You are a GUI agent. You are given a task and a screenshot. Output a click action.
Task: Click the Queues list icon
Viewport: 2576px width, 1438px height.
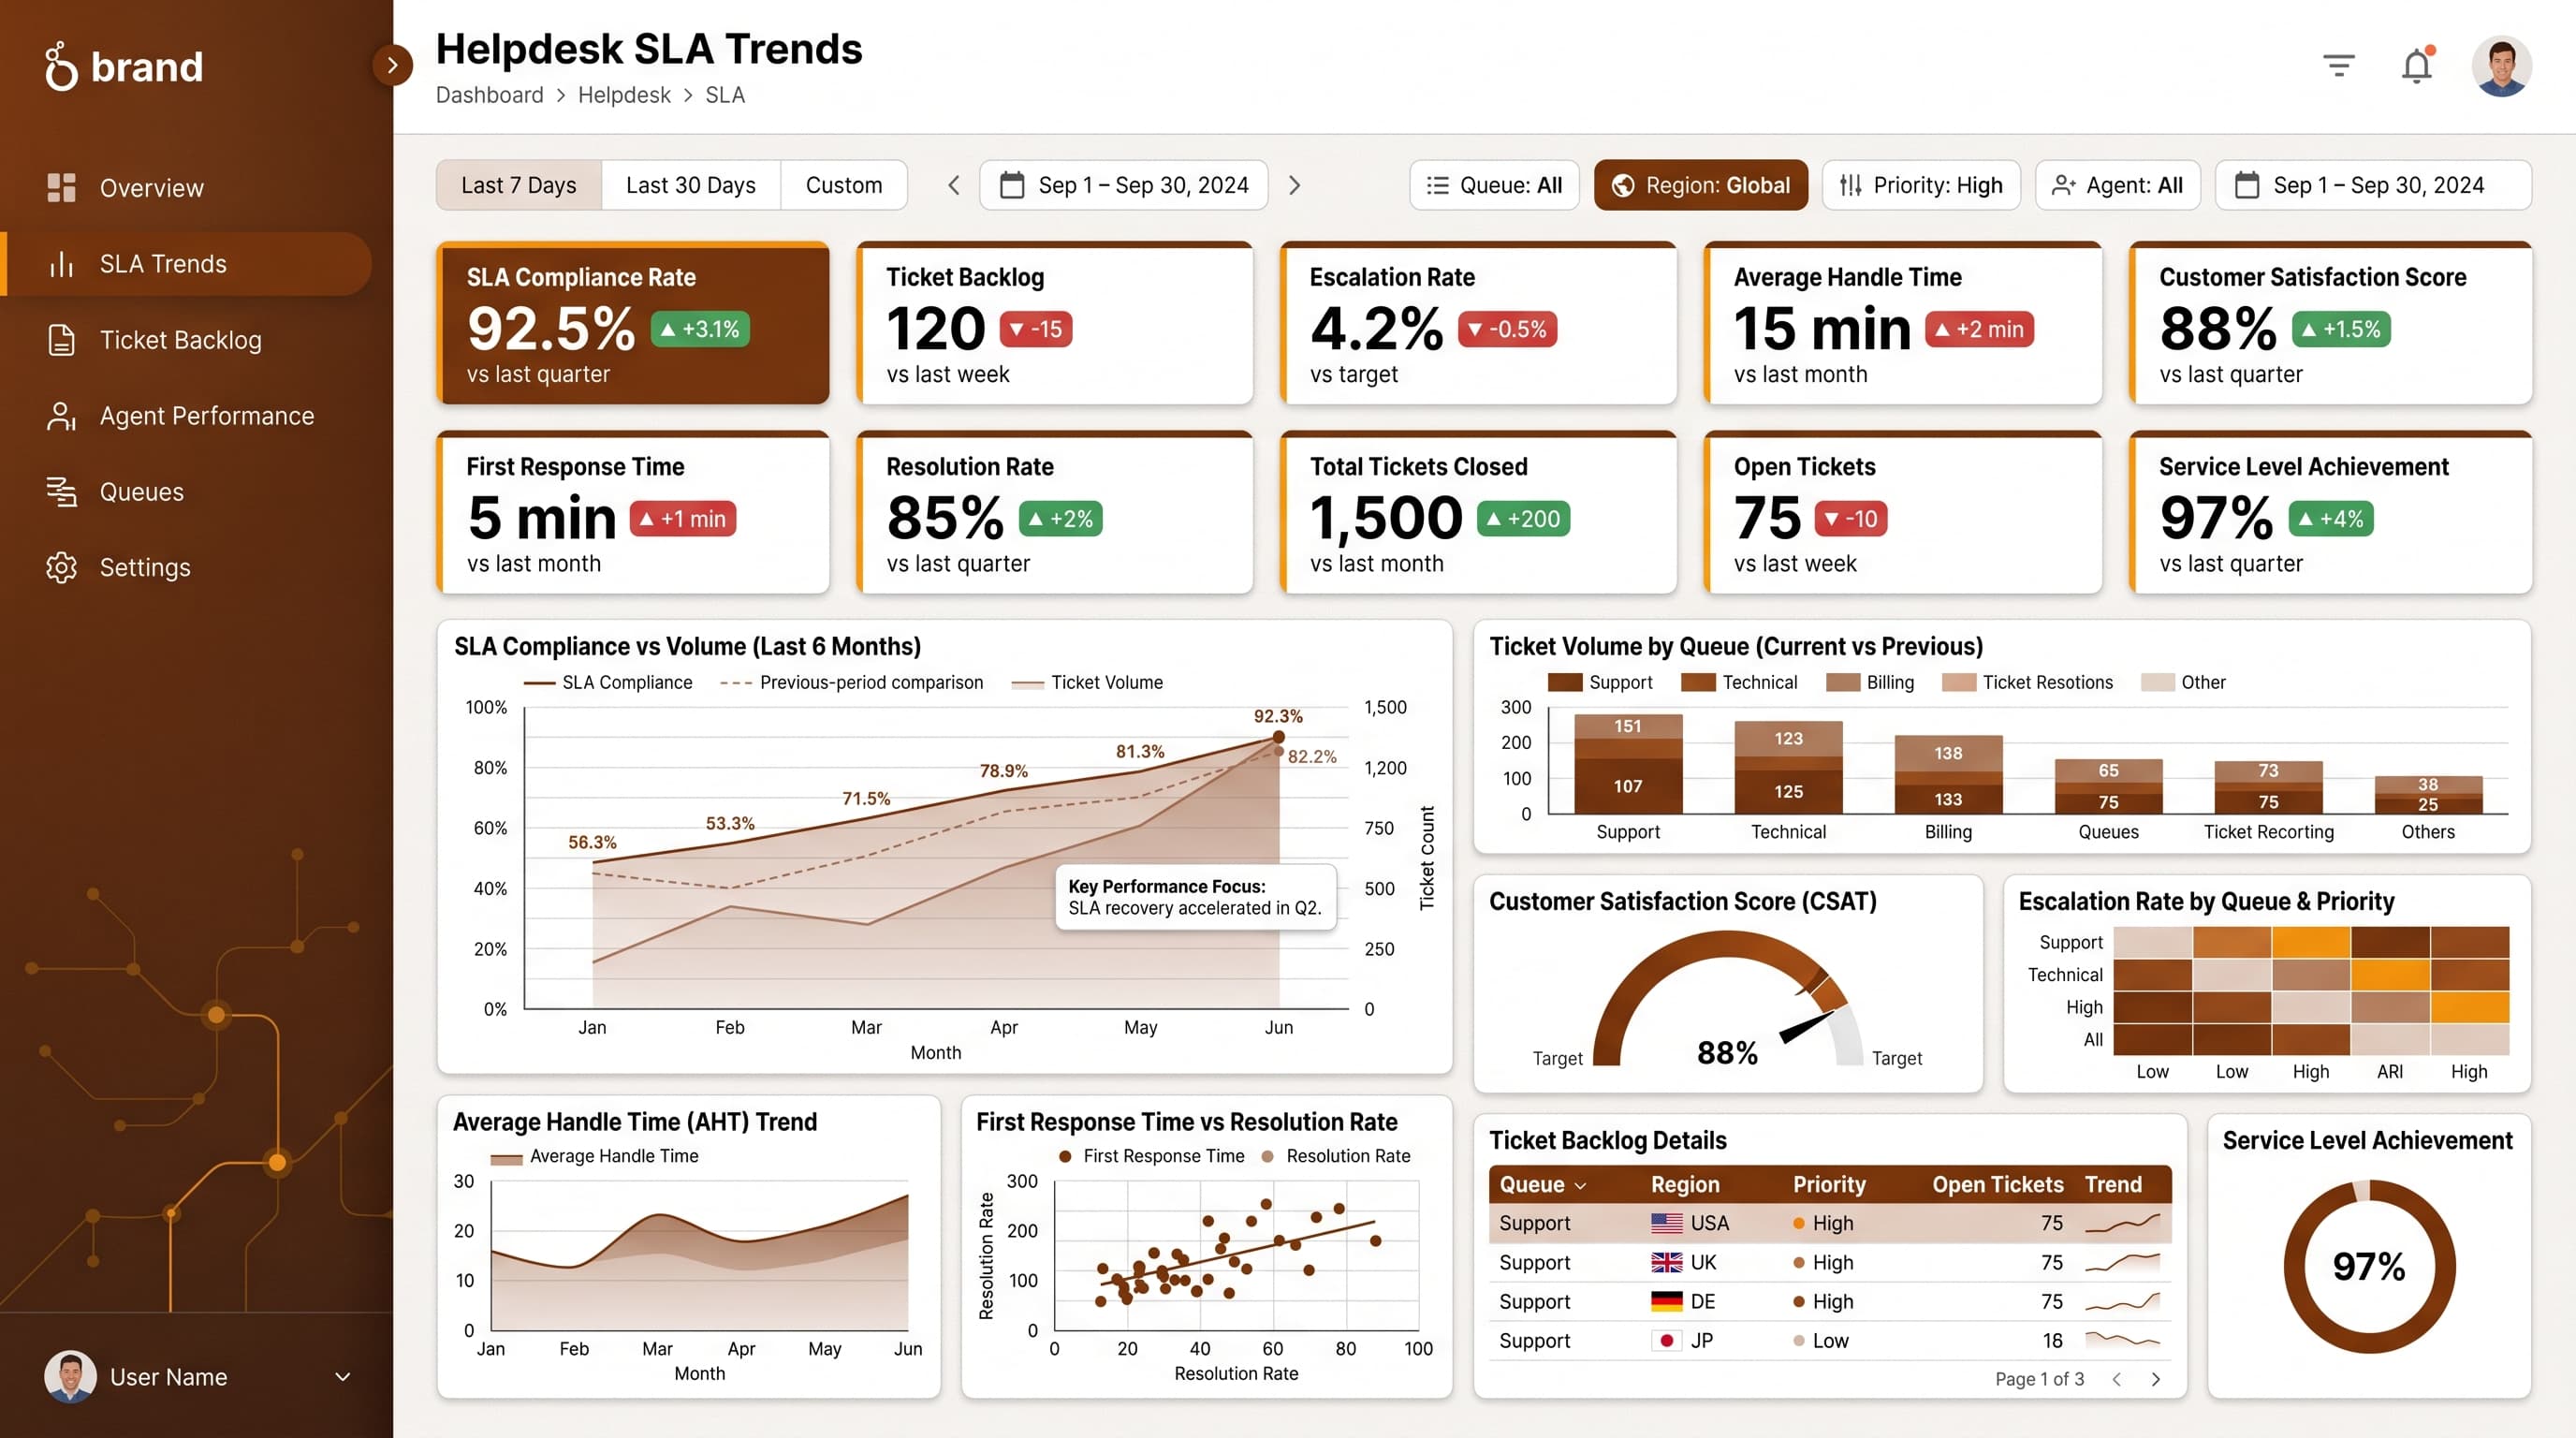point(61,492)
